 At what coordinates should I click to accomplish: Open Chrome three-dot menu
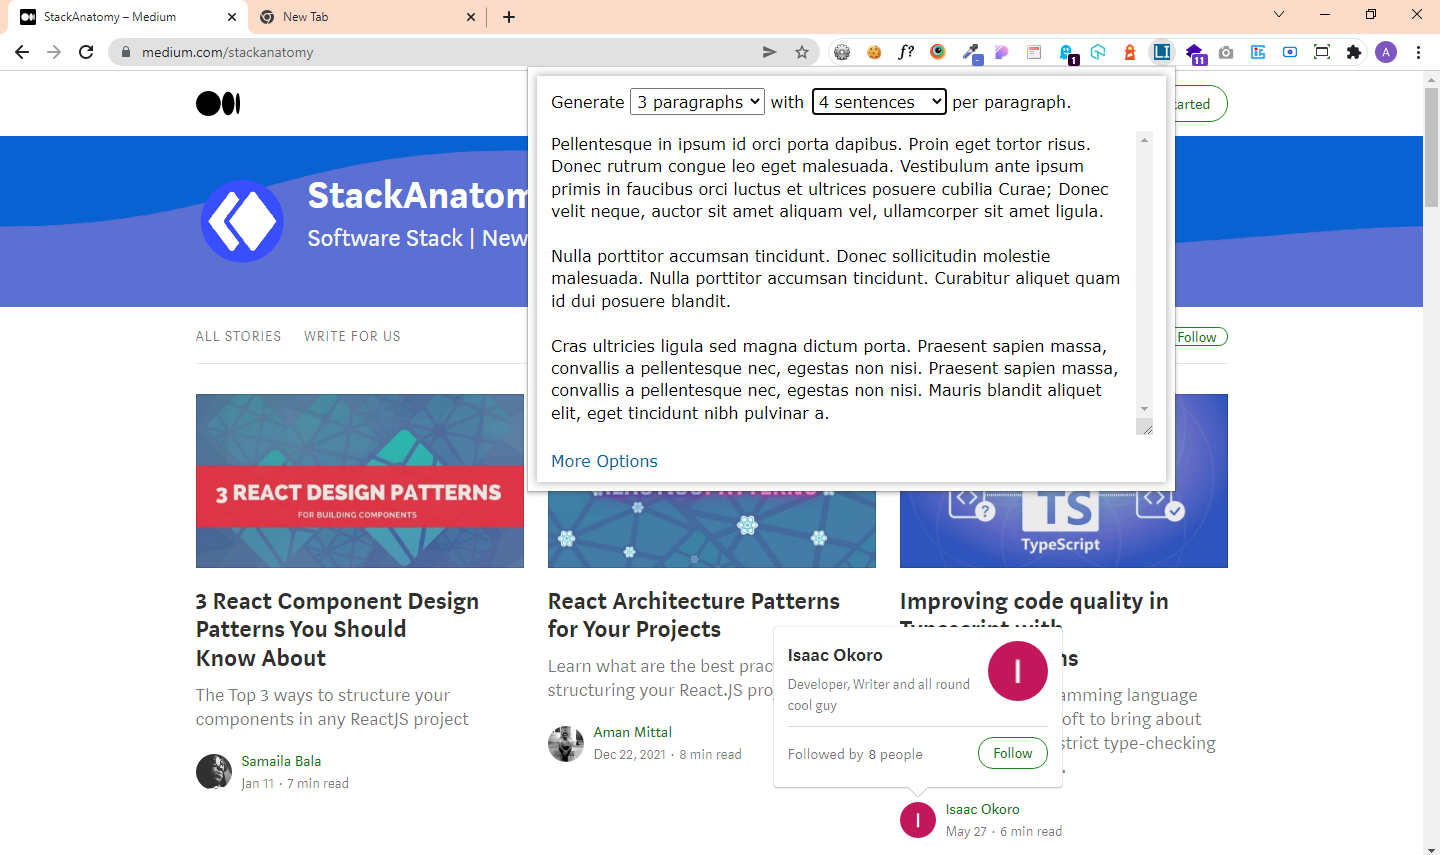[x=1419, y=52]
